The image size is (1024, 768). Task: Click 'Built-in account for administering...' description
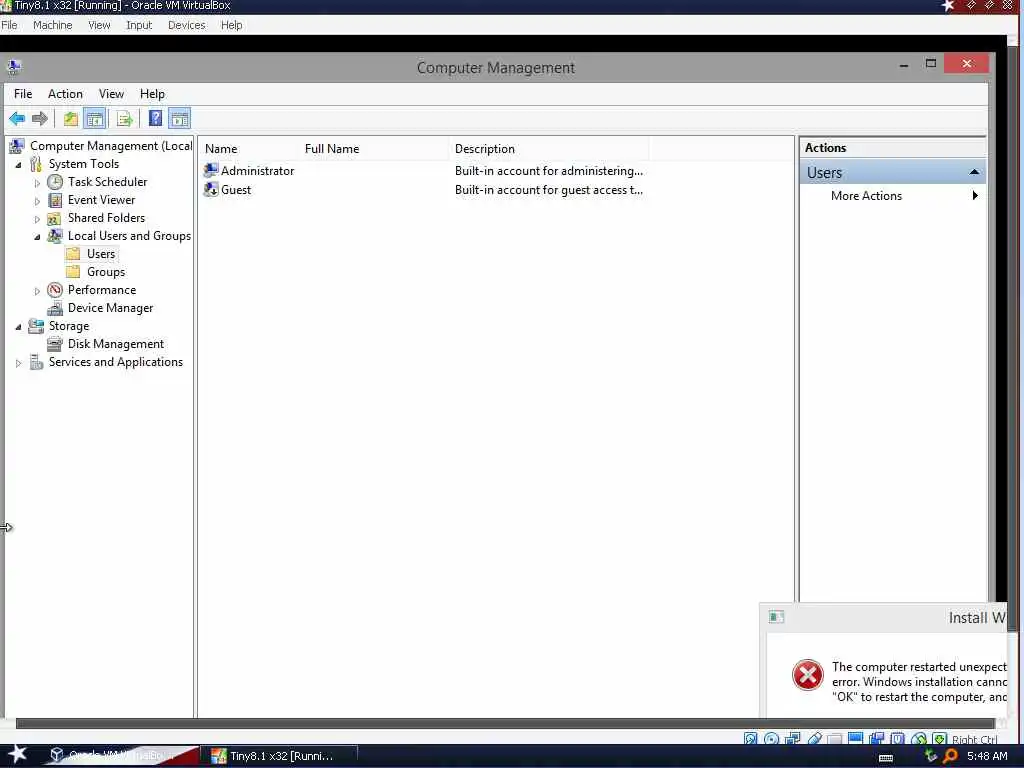pos(549,171)
